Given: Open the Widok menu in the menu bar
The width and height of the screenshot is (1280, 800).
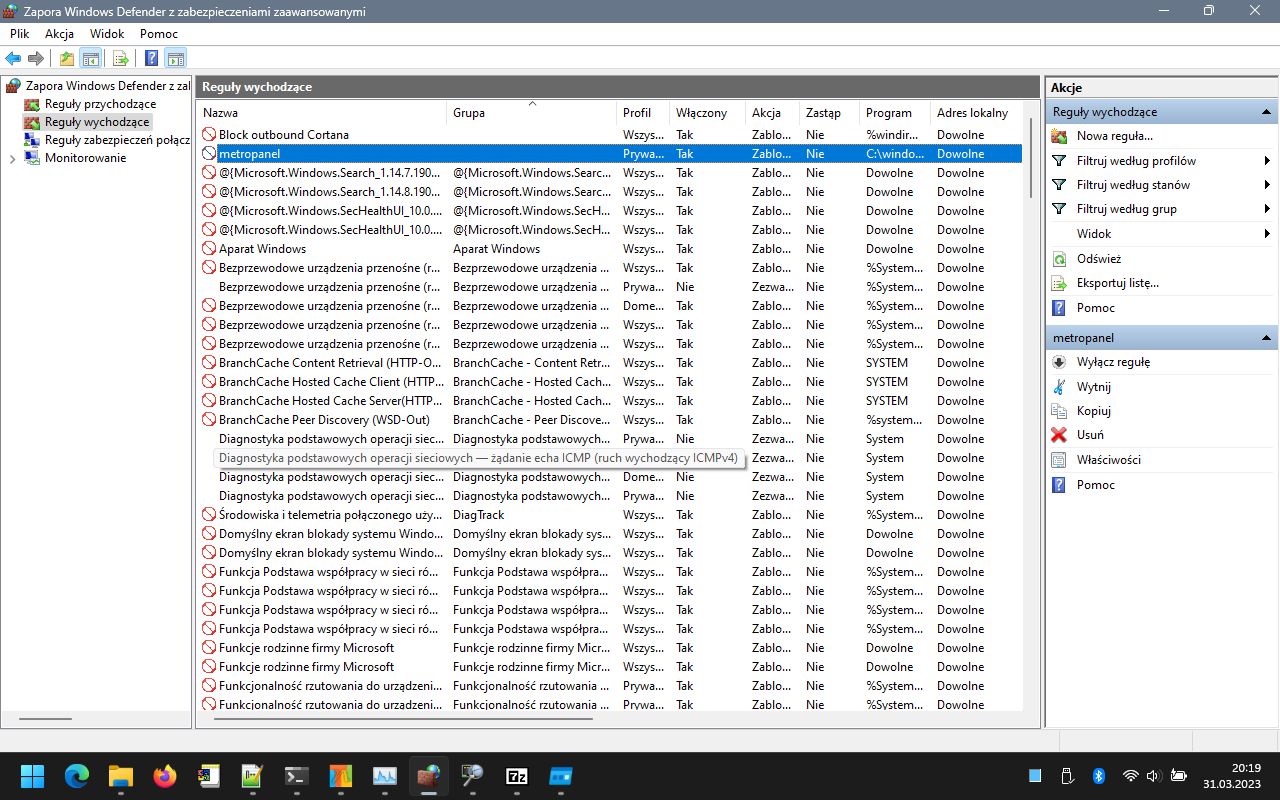Looking at the screenshot, I should pos(107,34).
